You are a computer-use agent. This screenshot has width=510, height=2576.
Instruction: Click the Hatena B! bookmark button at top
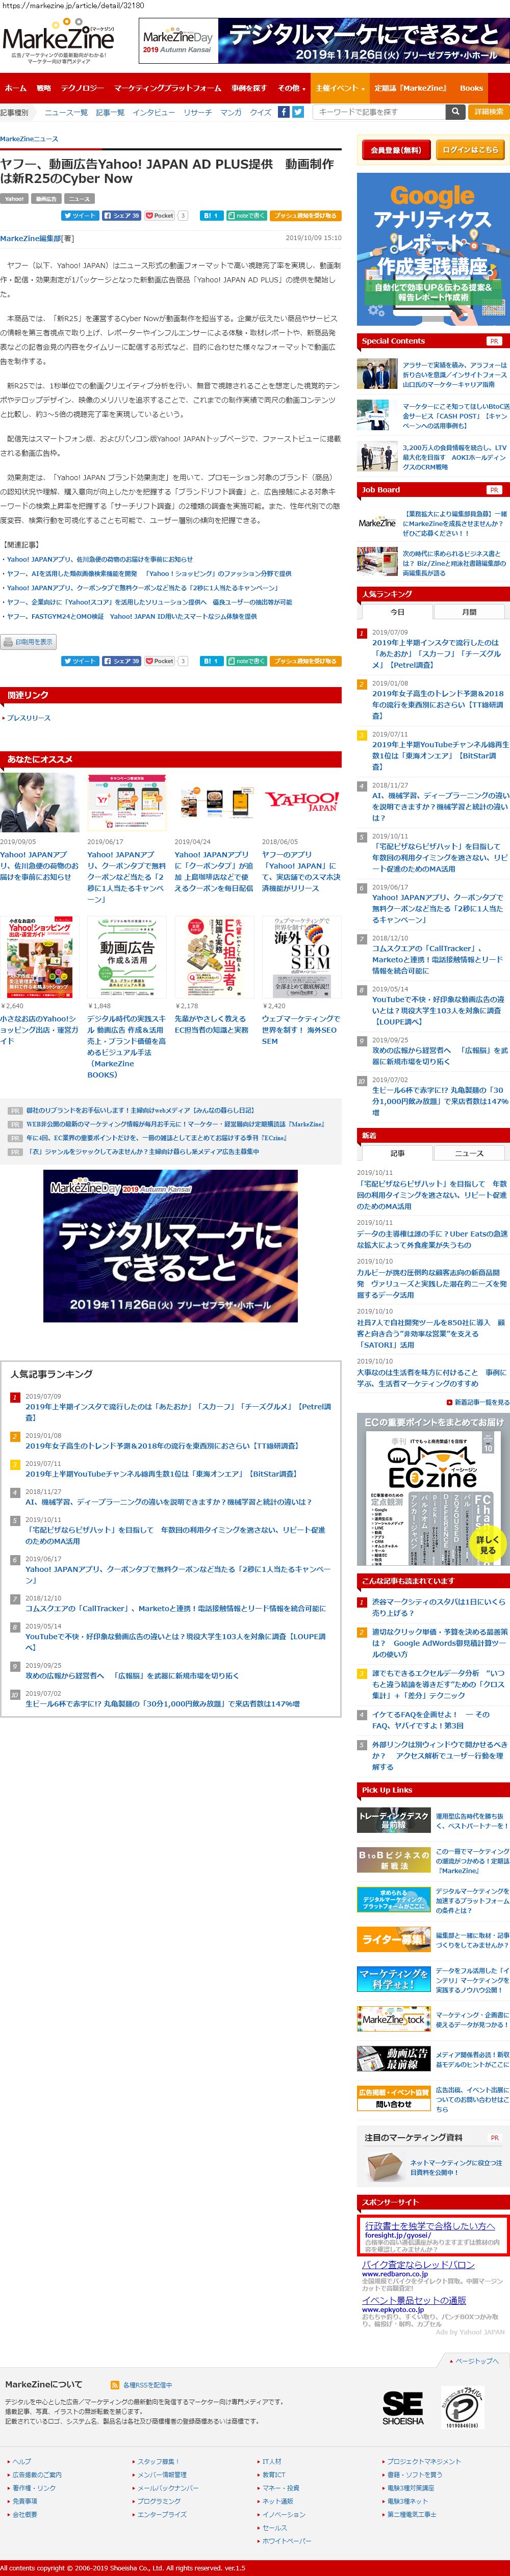(211, 215)
